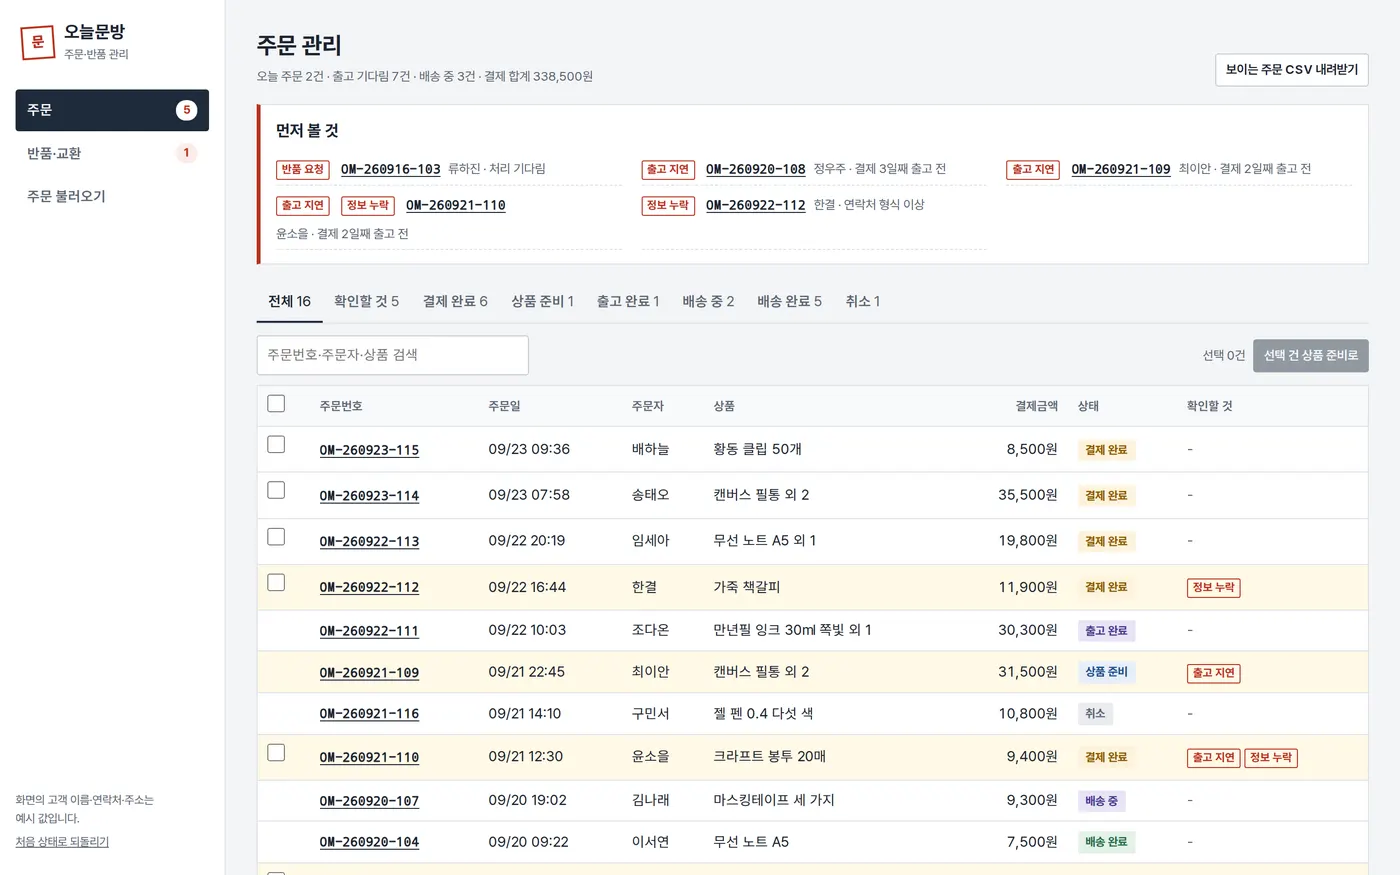Open the 주문 불러오기 sidebar menu
Viewport: 1400px width, 875px height.
[x=112, y=196]
